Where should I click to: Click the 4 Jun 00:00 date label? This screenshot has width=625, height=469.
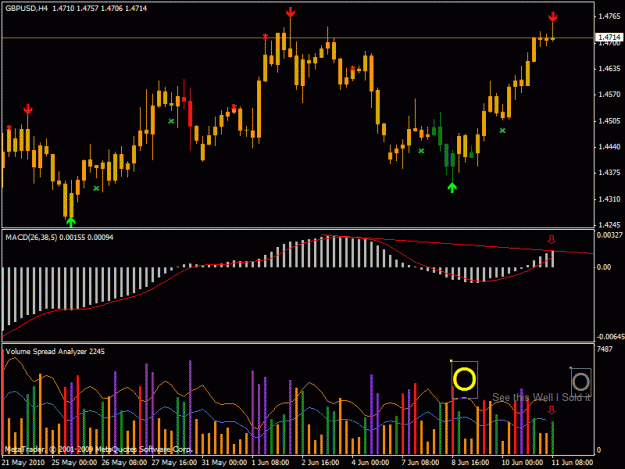(x=370, y=463)
